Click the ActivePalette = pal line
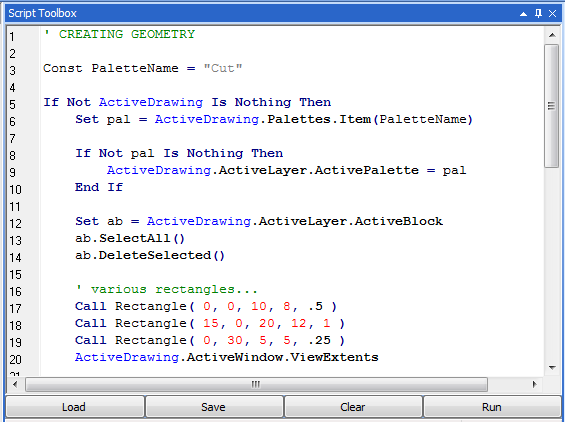Viewport: 565px width, 422px height. click(x=286, y=170)
